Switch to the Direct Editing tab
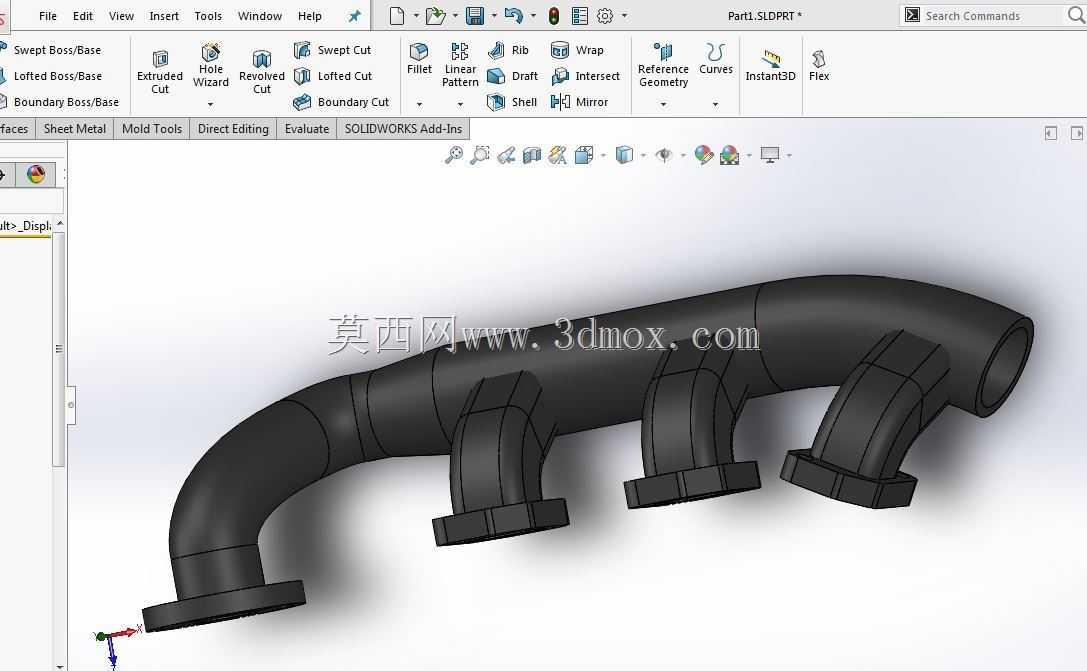Screen dimensions: 1087x671 (233, 129)
